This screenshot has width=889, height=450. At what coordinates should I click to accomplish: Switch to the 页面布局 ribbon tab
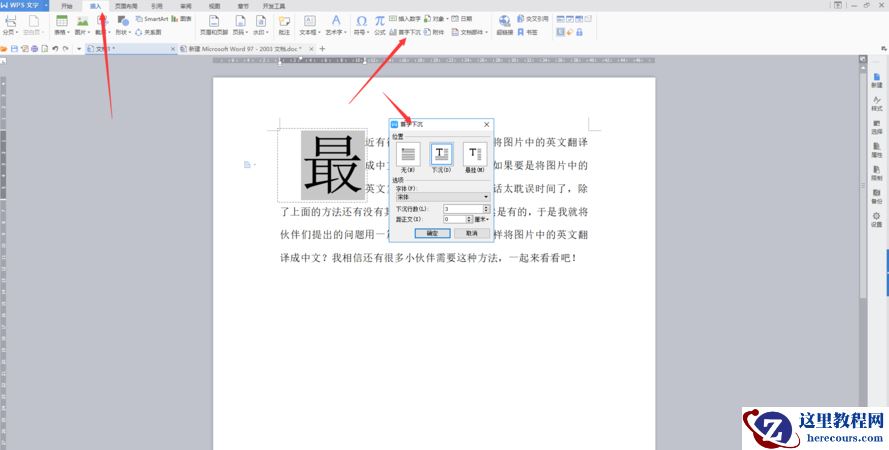127,5
